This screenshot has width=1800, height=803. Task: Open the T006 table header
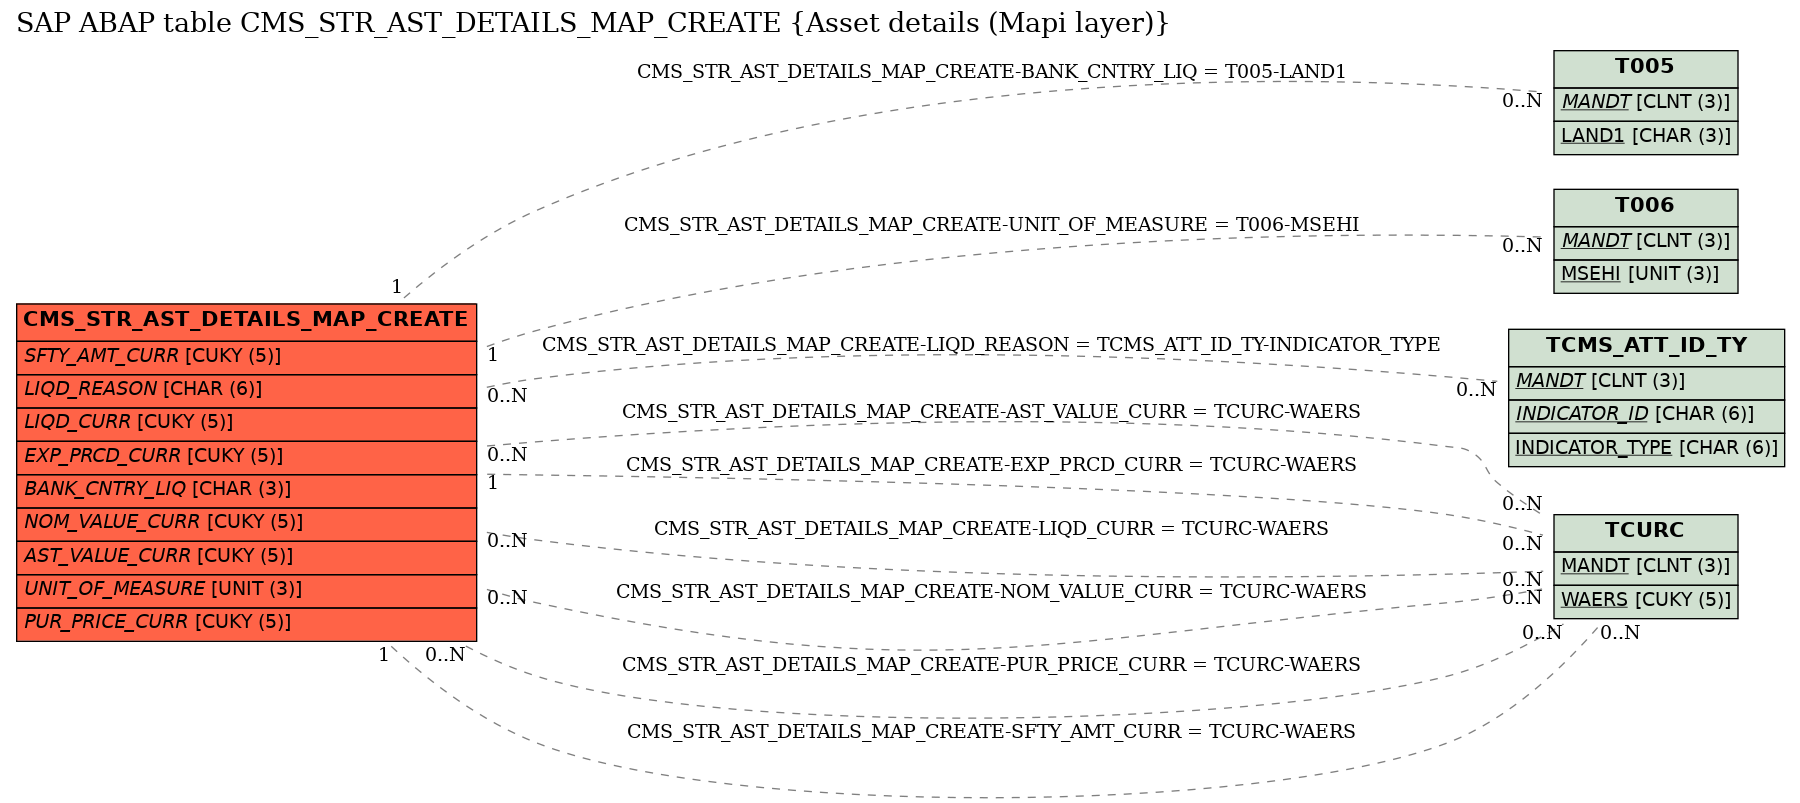coord(1645,207)
